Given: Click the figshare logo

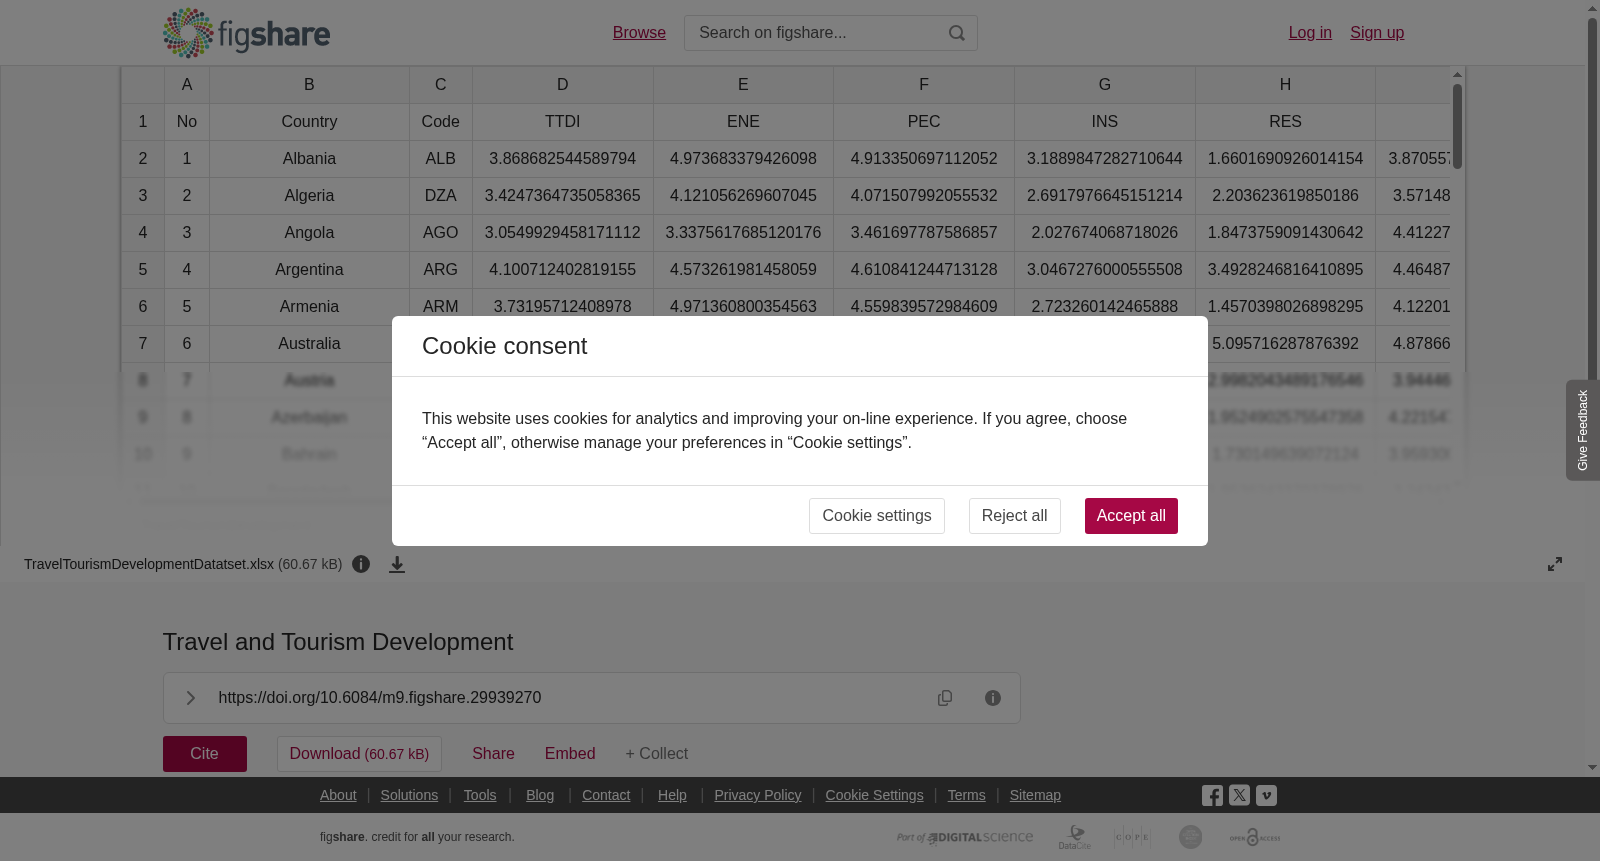Looking at the screenshot, I should point(246,33).
